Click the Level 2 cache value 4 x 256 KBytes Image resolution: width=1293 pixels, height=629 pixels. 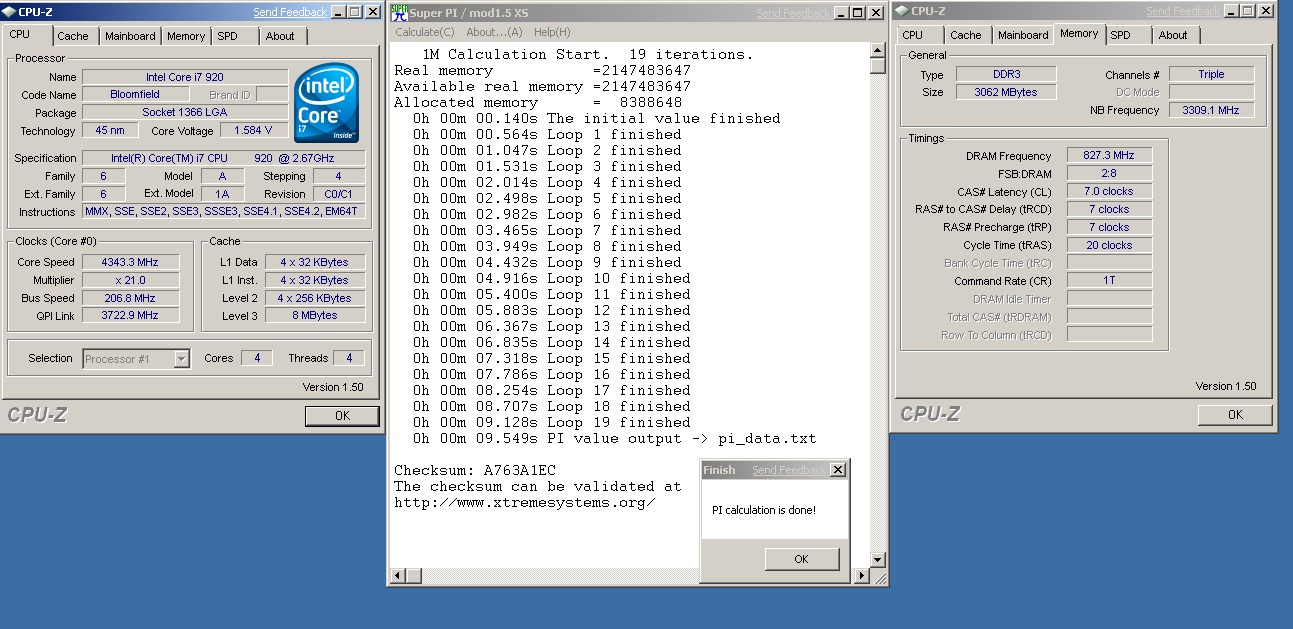[x=315, y=298]
